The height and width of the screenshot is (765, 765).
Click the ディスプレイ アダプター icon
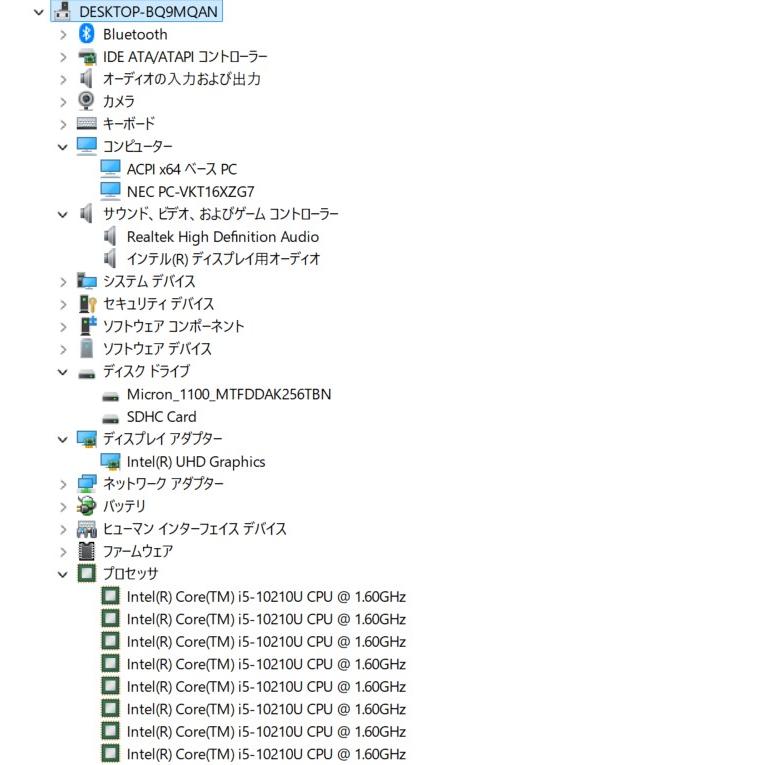click(87, 439)
